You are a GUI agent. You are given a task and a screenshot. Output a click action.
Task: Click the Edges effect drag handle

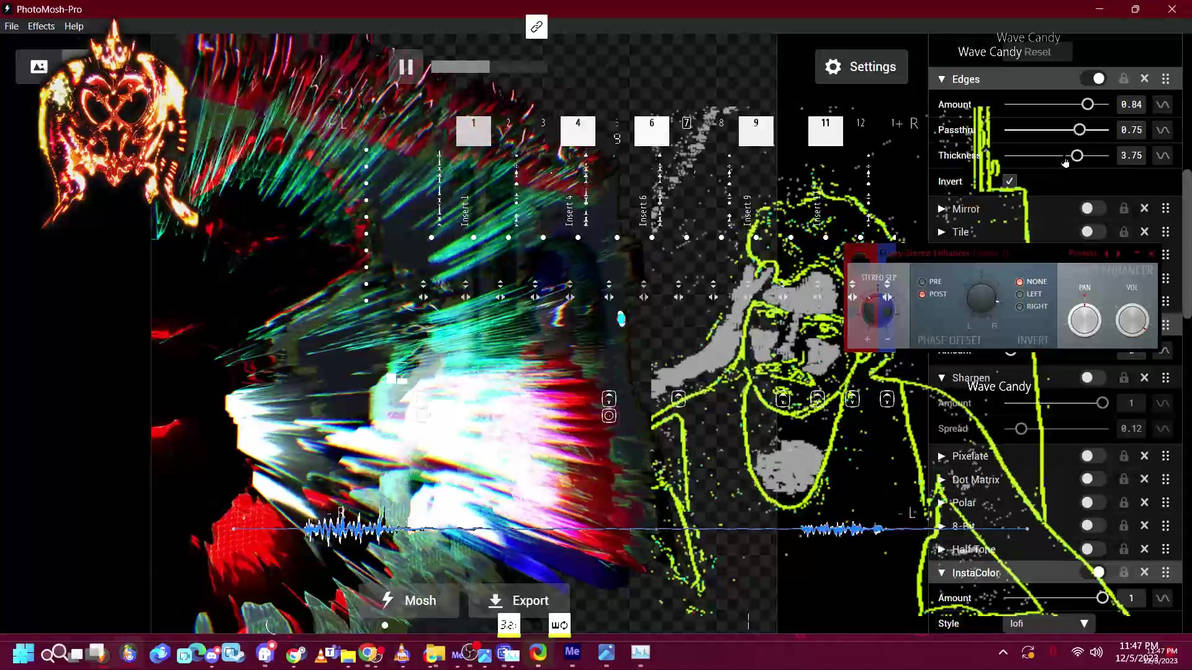click(x=1165, y=78)
